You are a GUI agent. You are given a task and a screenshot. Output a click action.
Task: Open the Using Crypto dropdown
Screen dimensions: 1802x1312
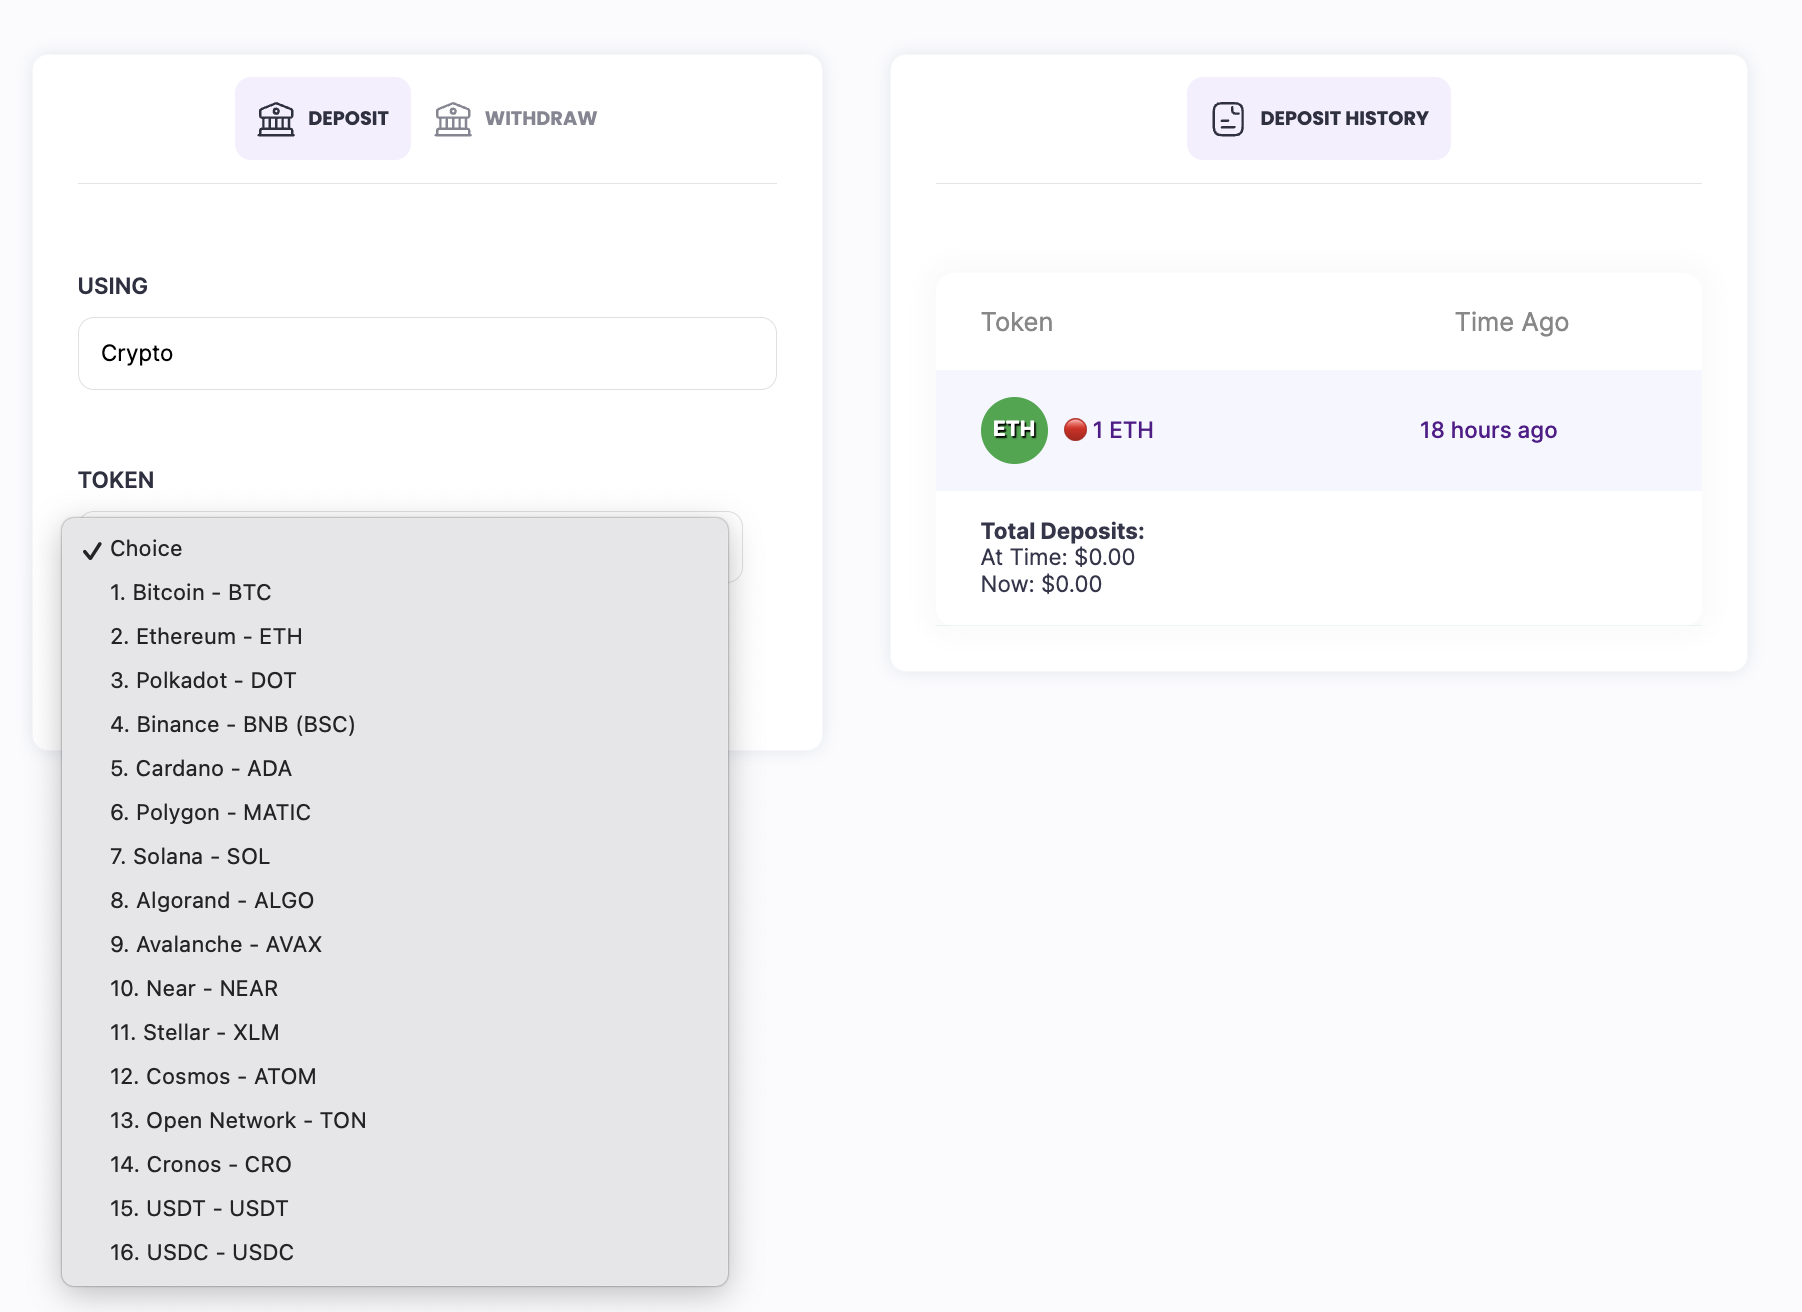pyautogui.click(x=427, y=353)
